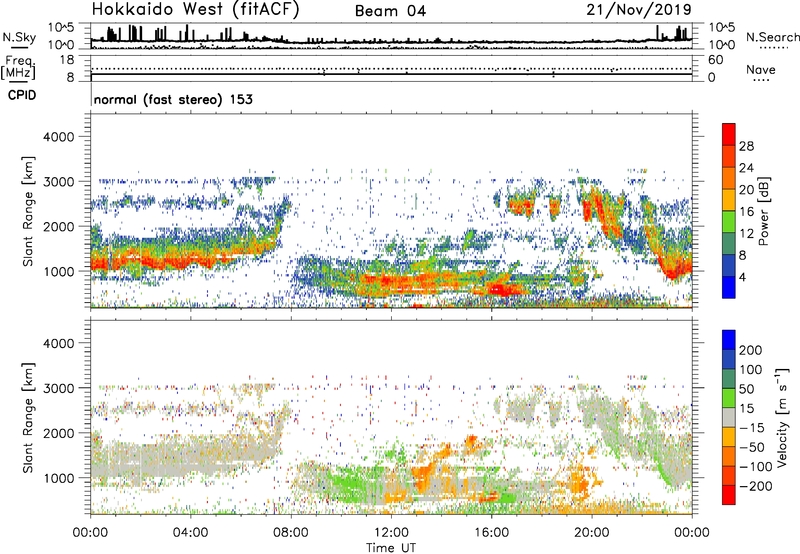Click the bright blue bottom segment of the Power colorbar
Viewport: 800px width, 554px height.
[x=729, y=287]
